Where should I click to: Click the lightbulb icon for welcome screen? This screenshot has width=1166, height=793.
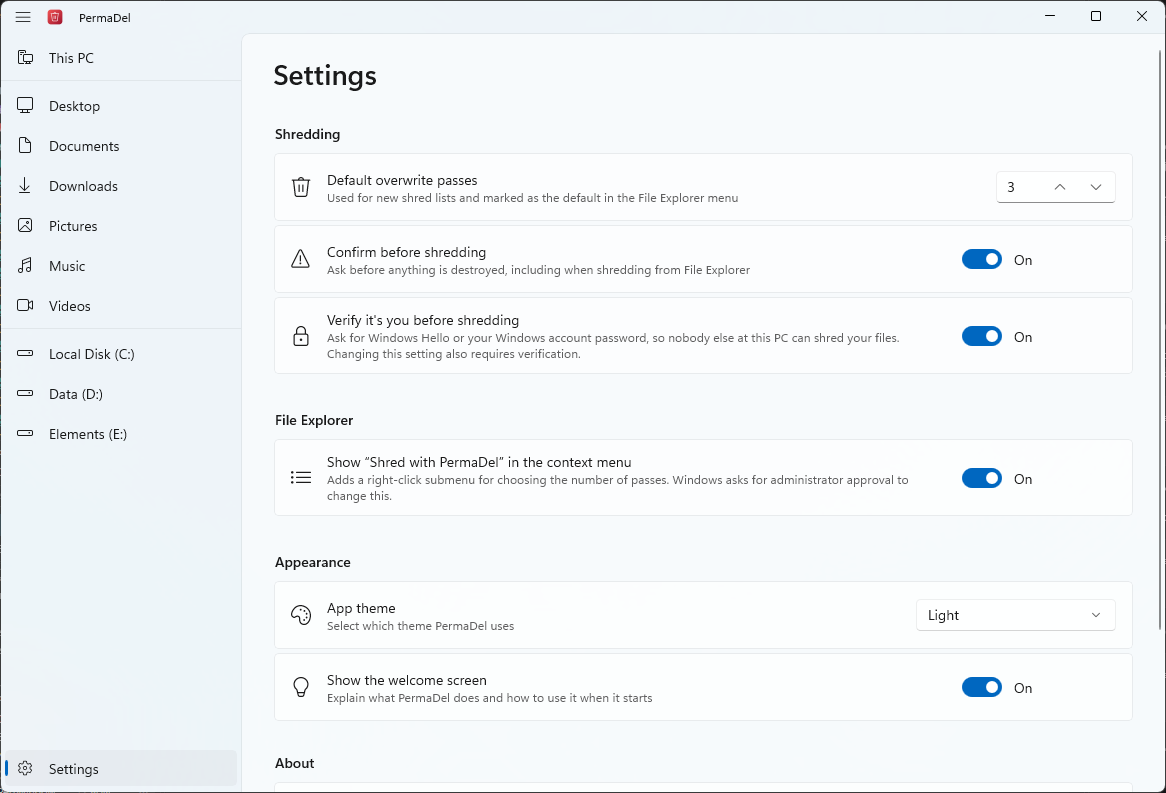coord(300,687)
